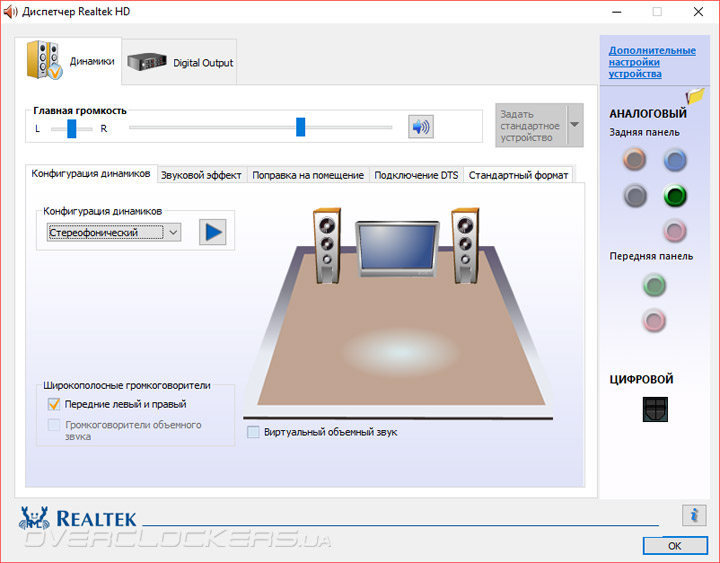
Task: Toggle the surround speakers checkbox
Action: coord(54,425)
